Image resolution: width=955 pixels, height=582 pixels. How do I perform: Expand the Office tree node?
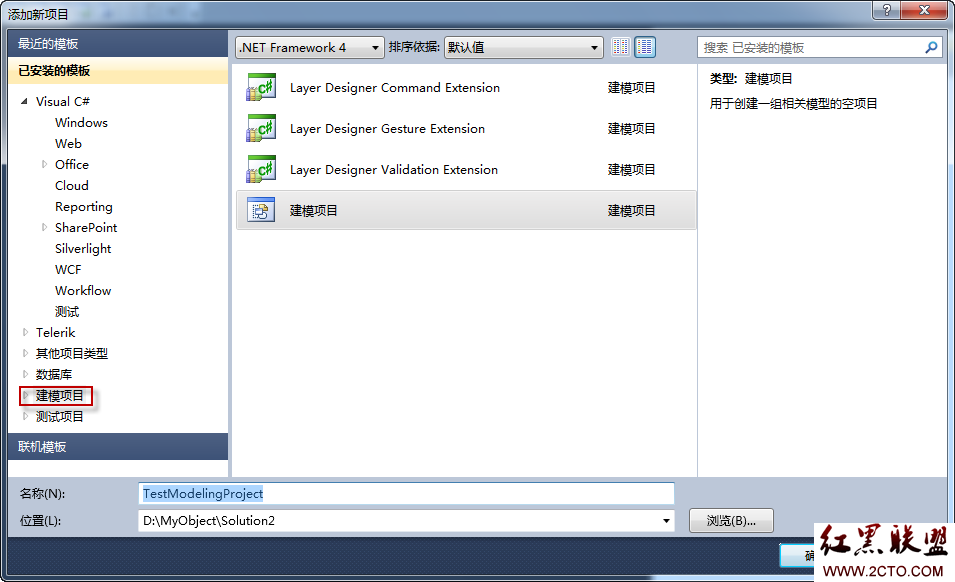[x=44, y=164]
